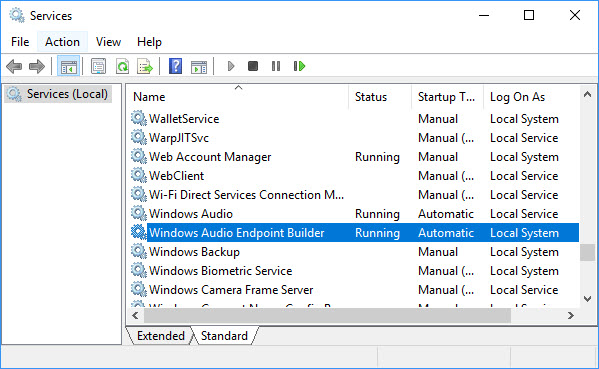Image resolution: width=599 pixels, height=369 pixels.
Task: Click gear icon next to Windows Audio
Action: 139,213
